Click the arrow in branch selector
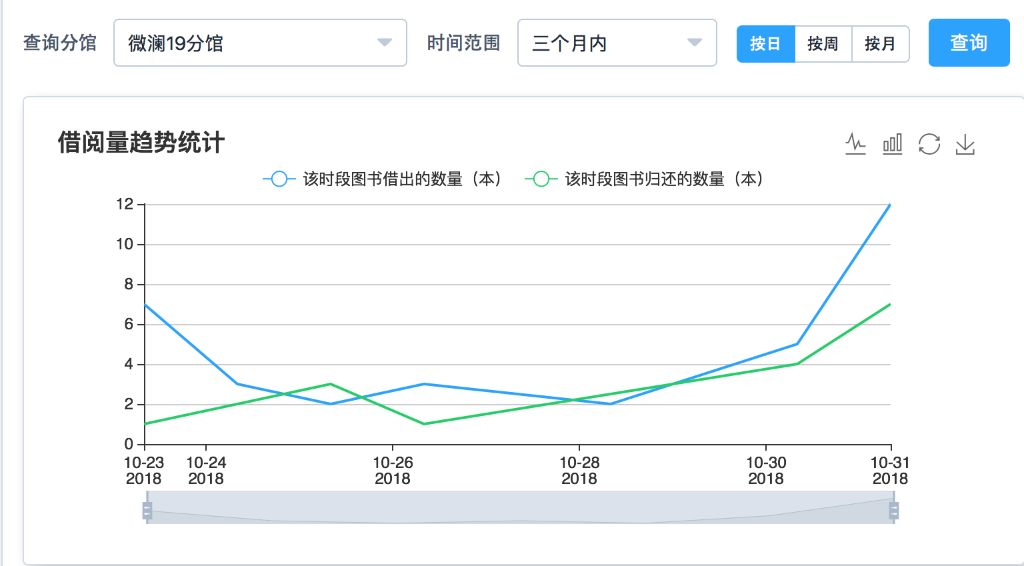The height and width of the screenshot is (566, 1024). click(385, 43)
